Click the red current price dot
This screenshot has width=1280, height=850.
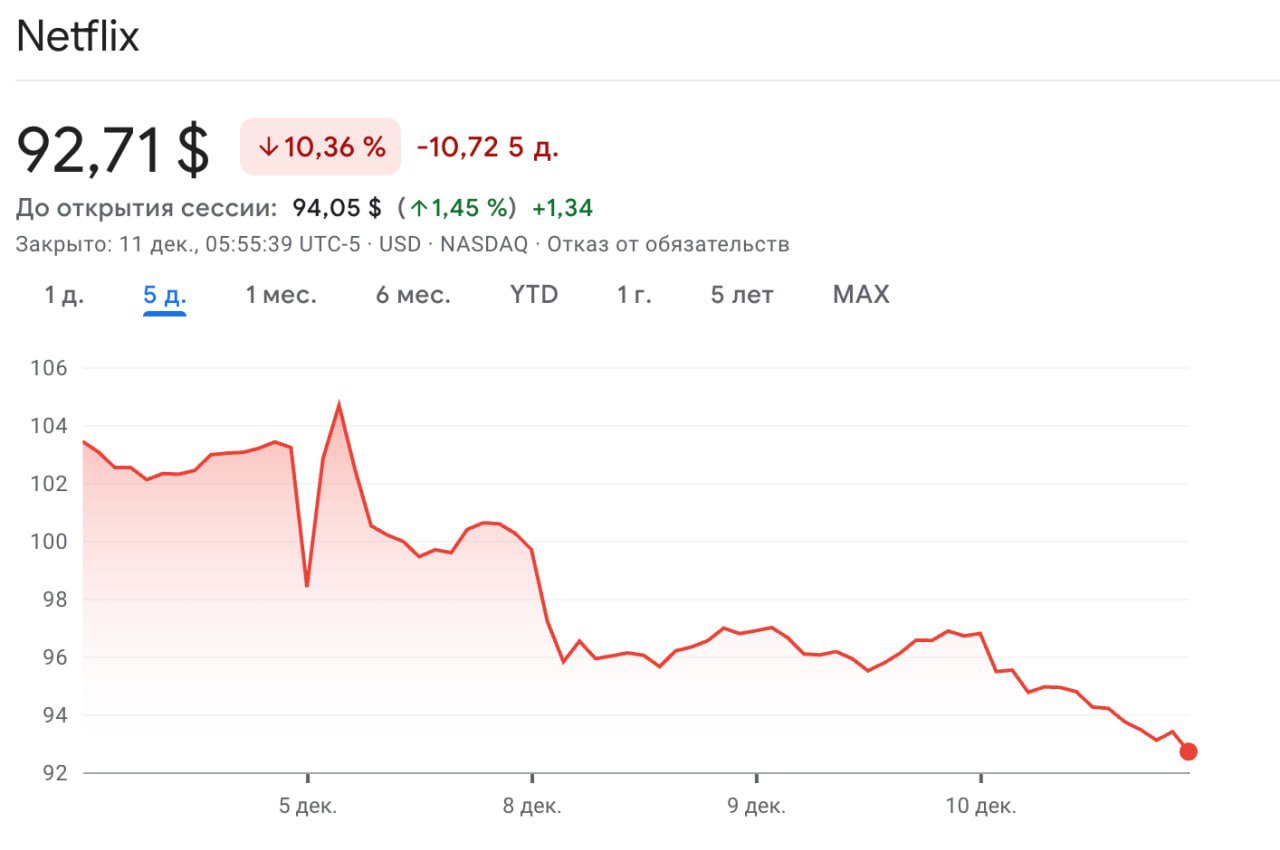pyautogui.click(x=1188, y=752)
